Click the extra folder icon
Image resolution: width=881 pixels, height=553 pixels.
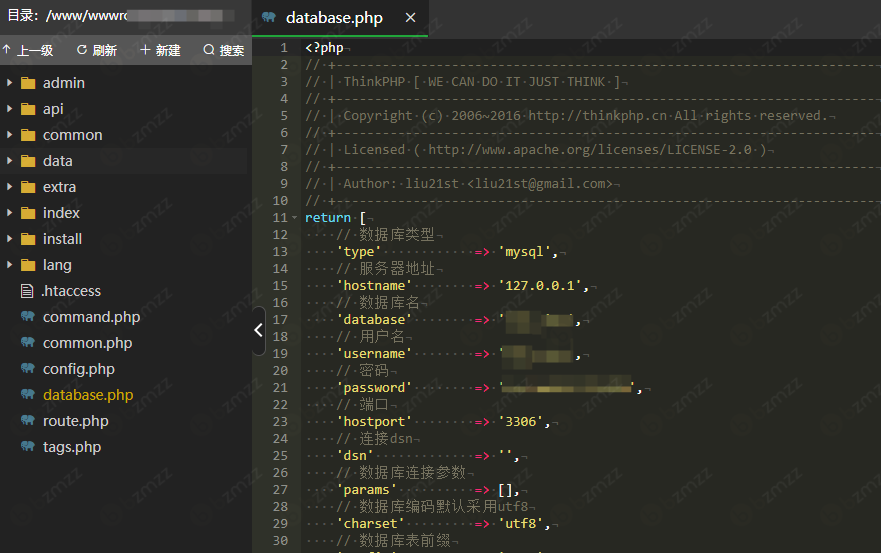(28, 187)
